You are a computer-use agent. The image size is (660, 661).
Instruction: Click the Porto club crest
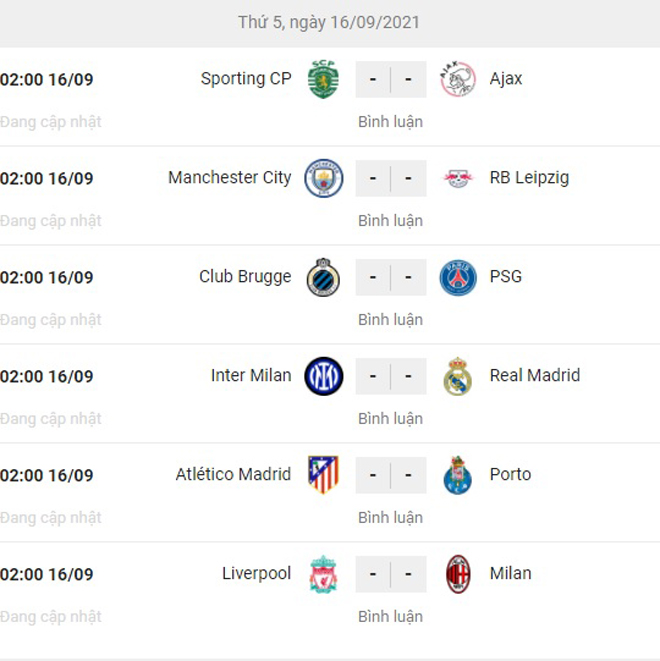pyautogui.click(x=458, y=475)
